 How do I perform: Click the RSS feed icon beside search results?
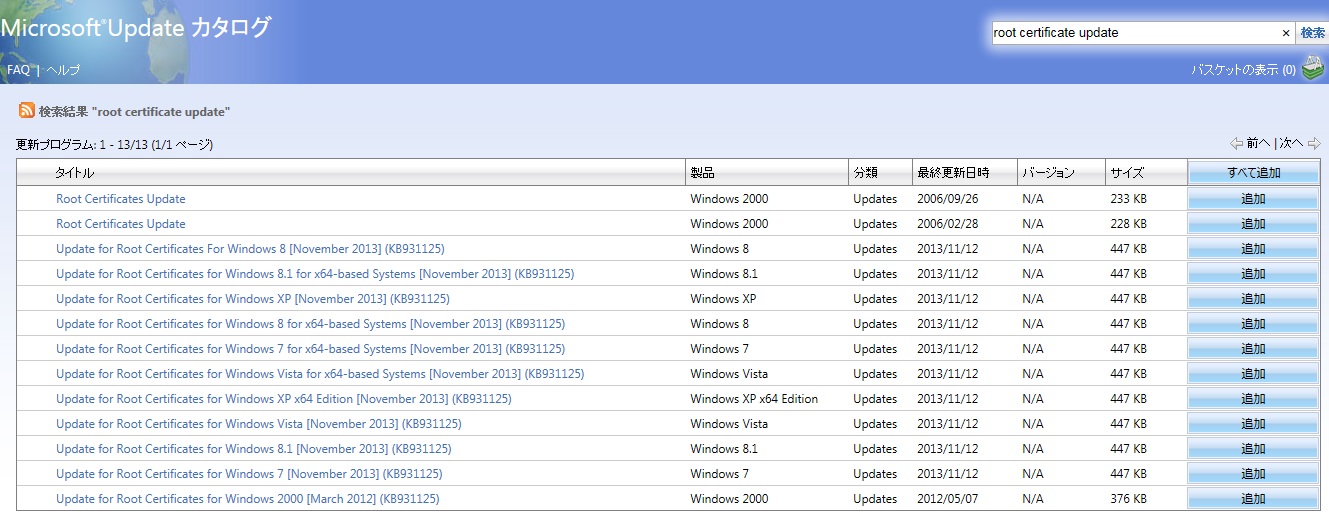[26, 110]
